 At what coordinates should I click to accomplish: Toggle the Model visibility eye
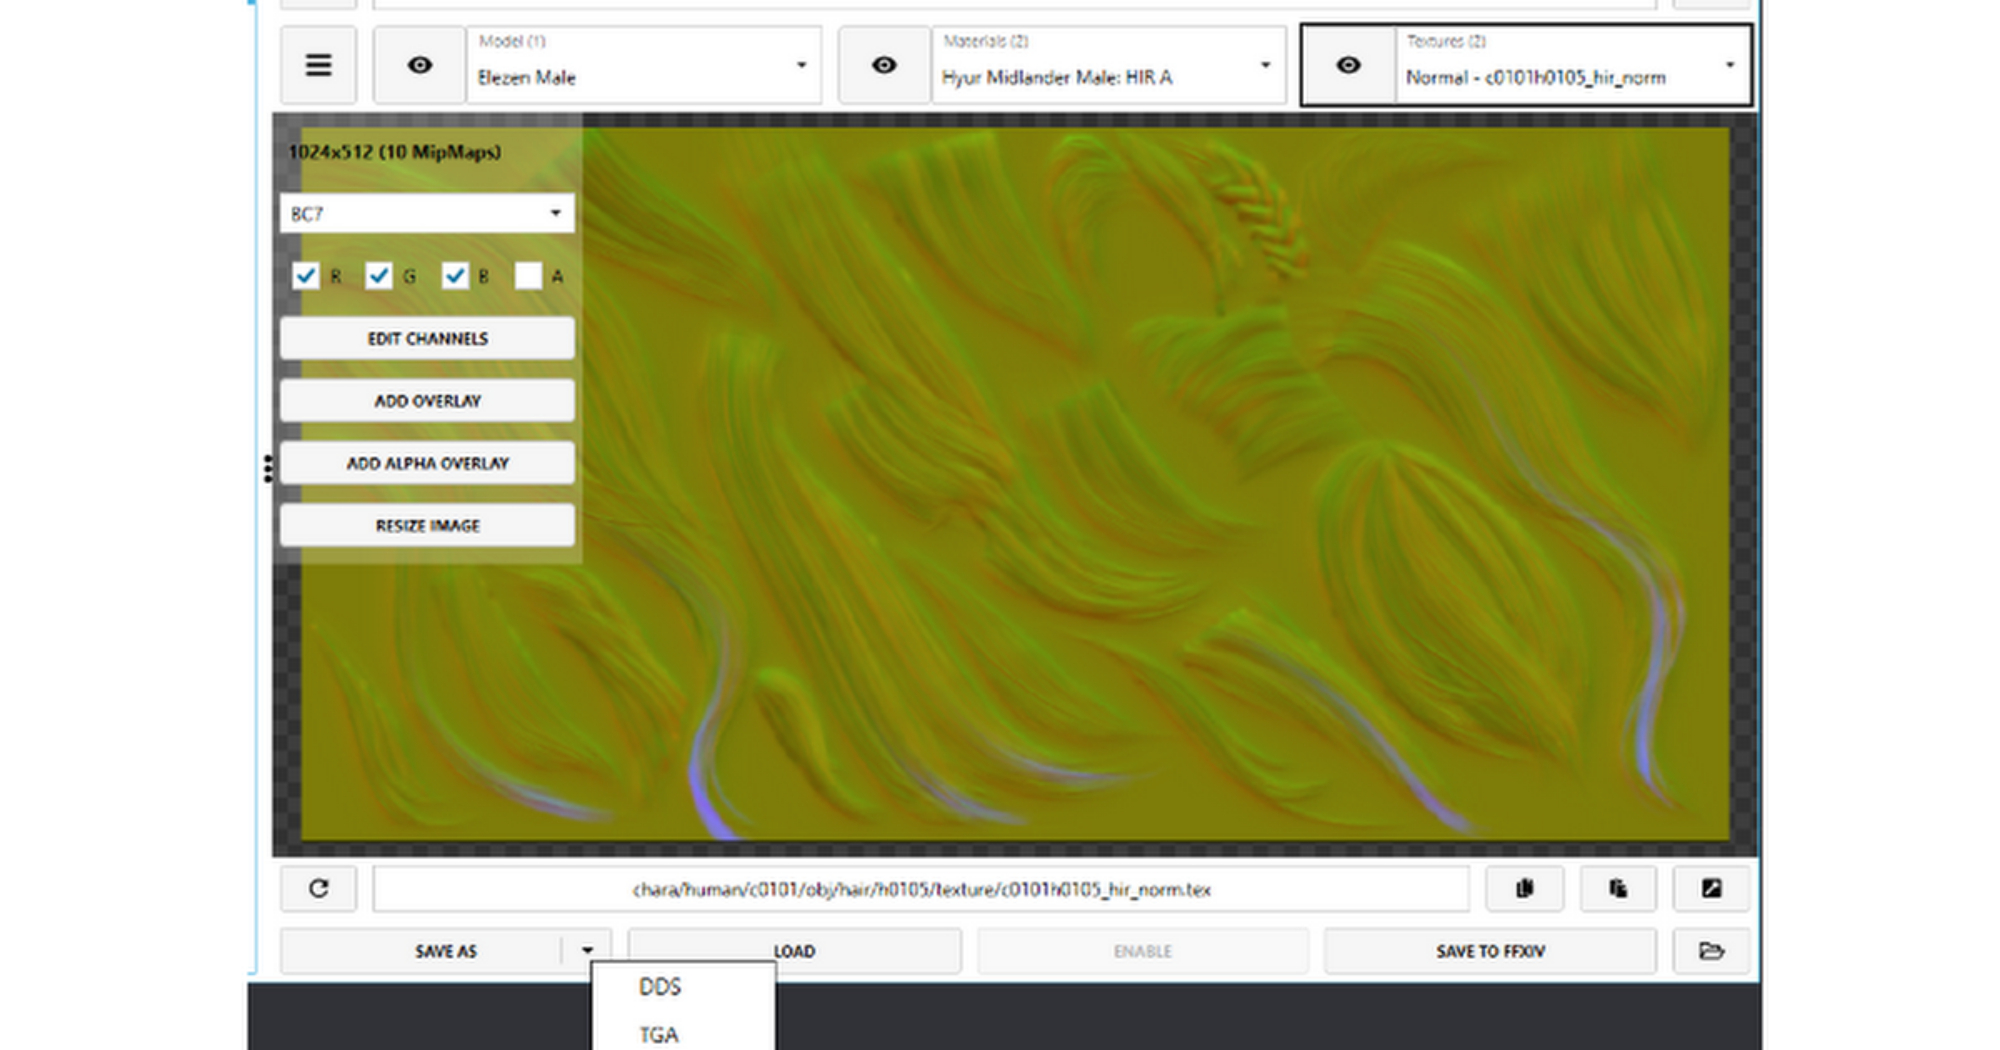pyautogui.click(x=420, y=66)
